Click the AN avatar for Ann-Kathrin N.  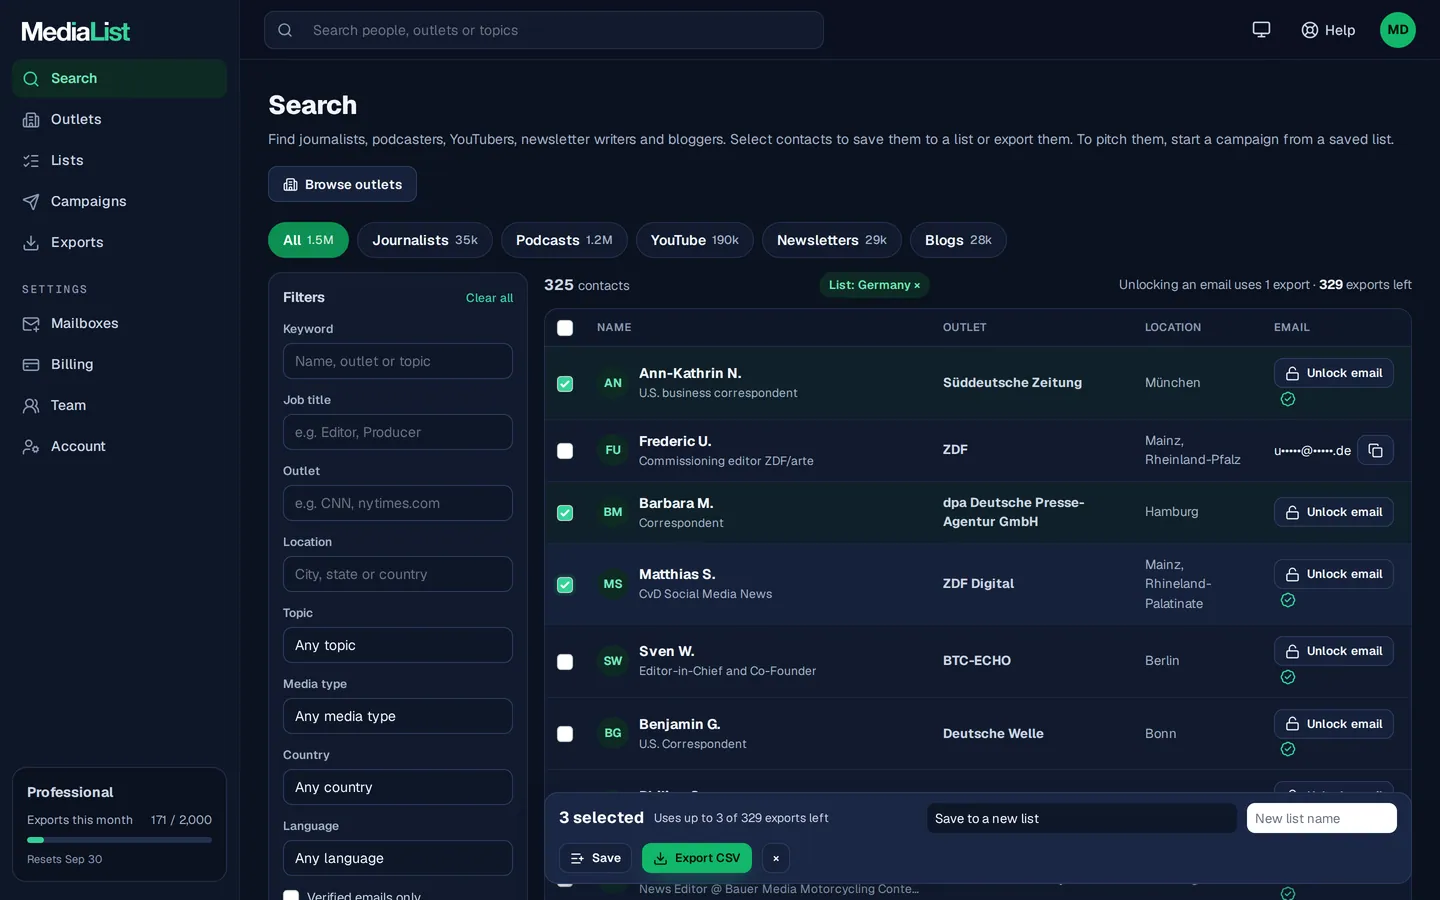[613, 383]
